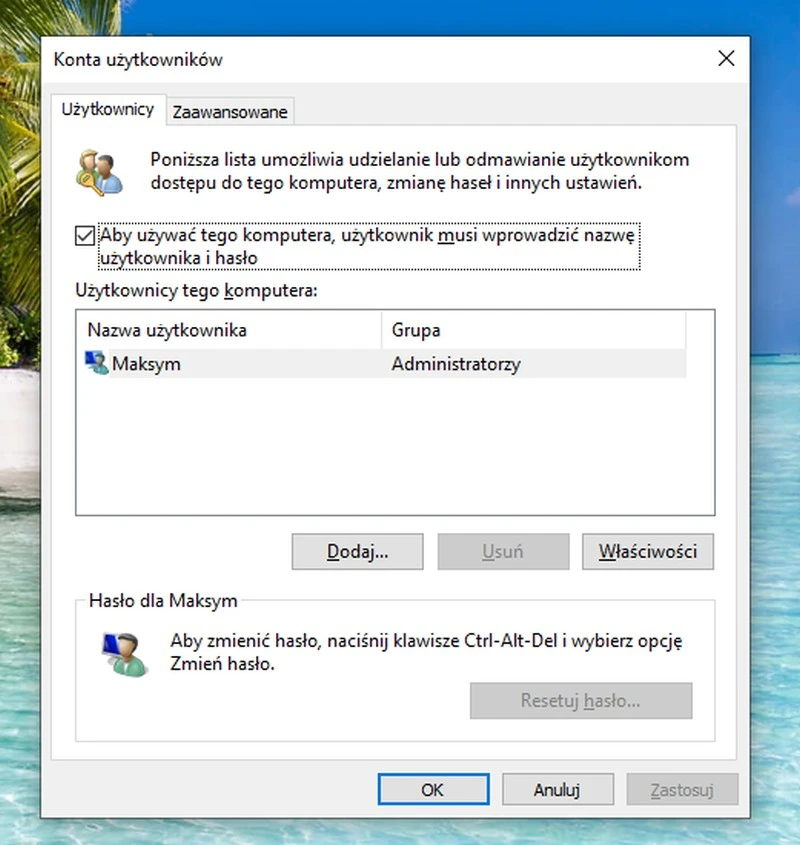Close the Konta użytkowników window
800x845 pixels.
[726, 59]
